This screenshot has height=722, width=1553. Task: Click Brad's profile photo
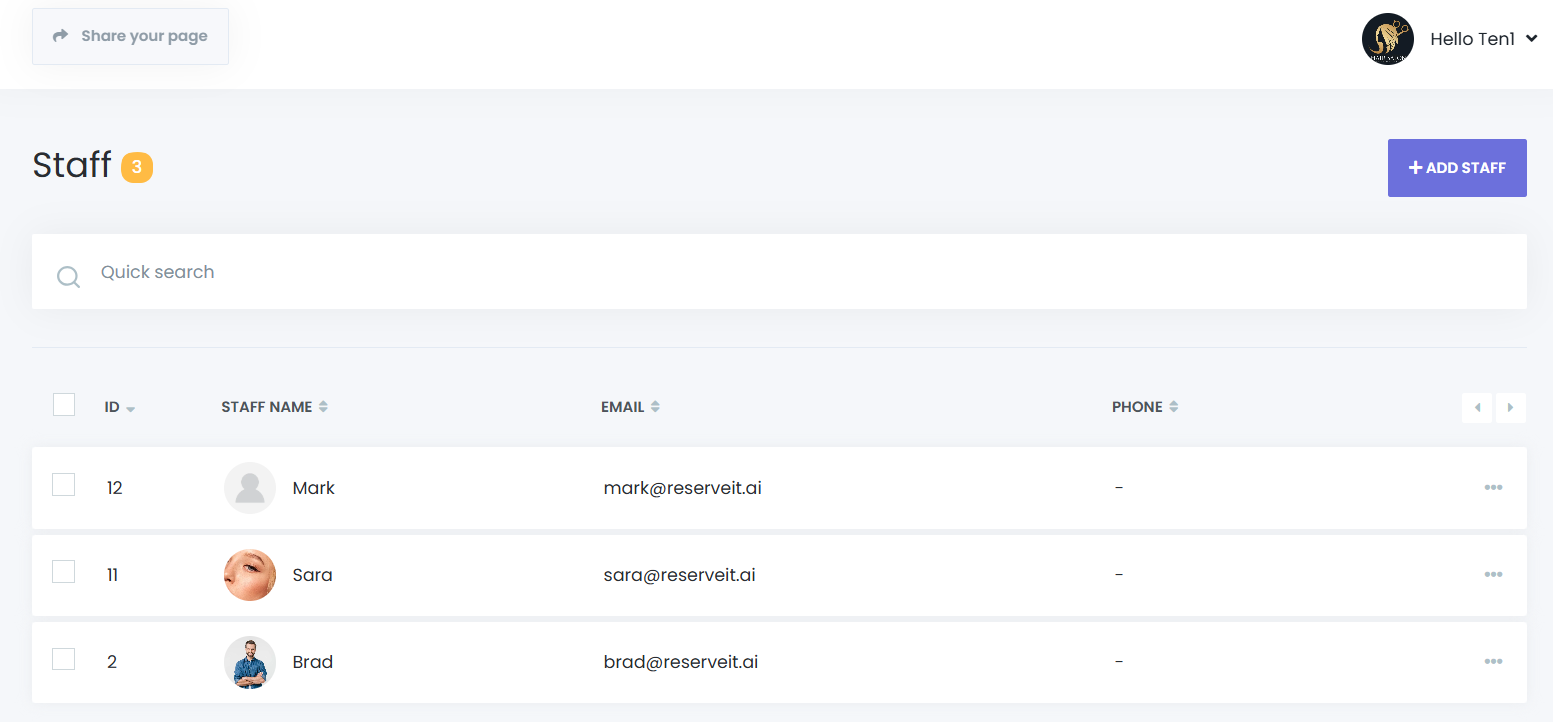click(x=250, y=662)
